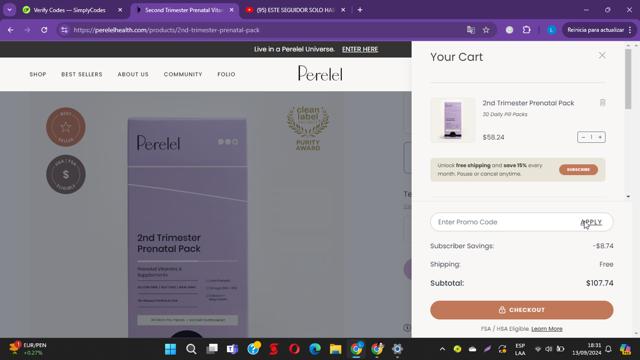Click the address bar URL
Viewport: 640px width, 360px height.
(x=167, y=30)
